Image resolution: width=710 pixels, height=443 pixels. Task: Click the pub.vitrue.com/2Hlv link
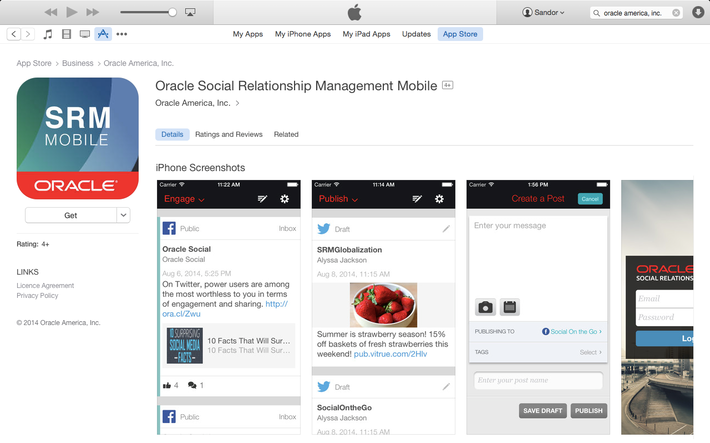(x=390, y=354)
